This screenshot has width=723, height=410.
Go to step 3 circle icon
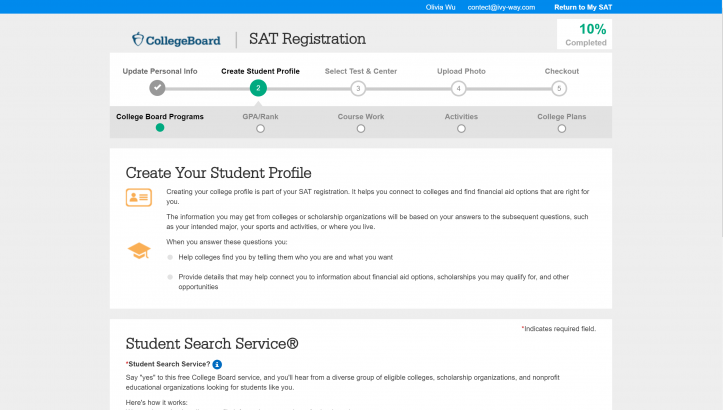click(x=358, y=88)
